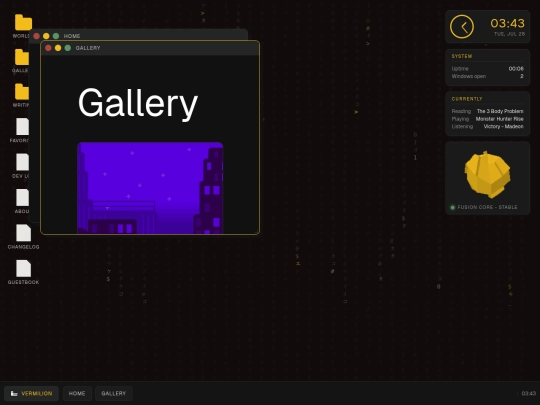Minimize Gallery window using yellow button

coord(58,48)
